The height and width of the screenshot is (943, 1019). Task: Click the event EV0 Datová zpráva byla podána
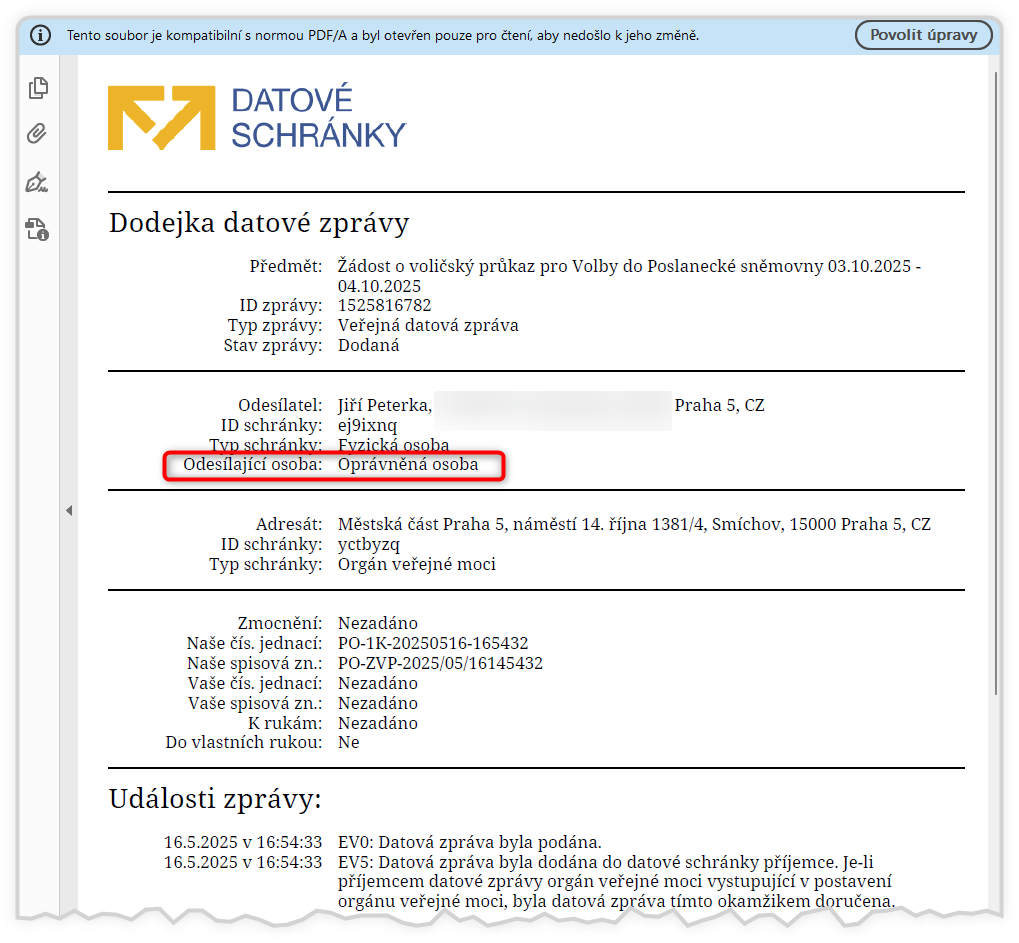(x=469, y=843)
